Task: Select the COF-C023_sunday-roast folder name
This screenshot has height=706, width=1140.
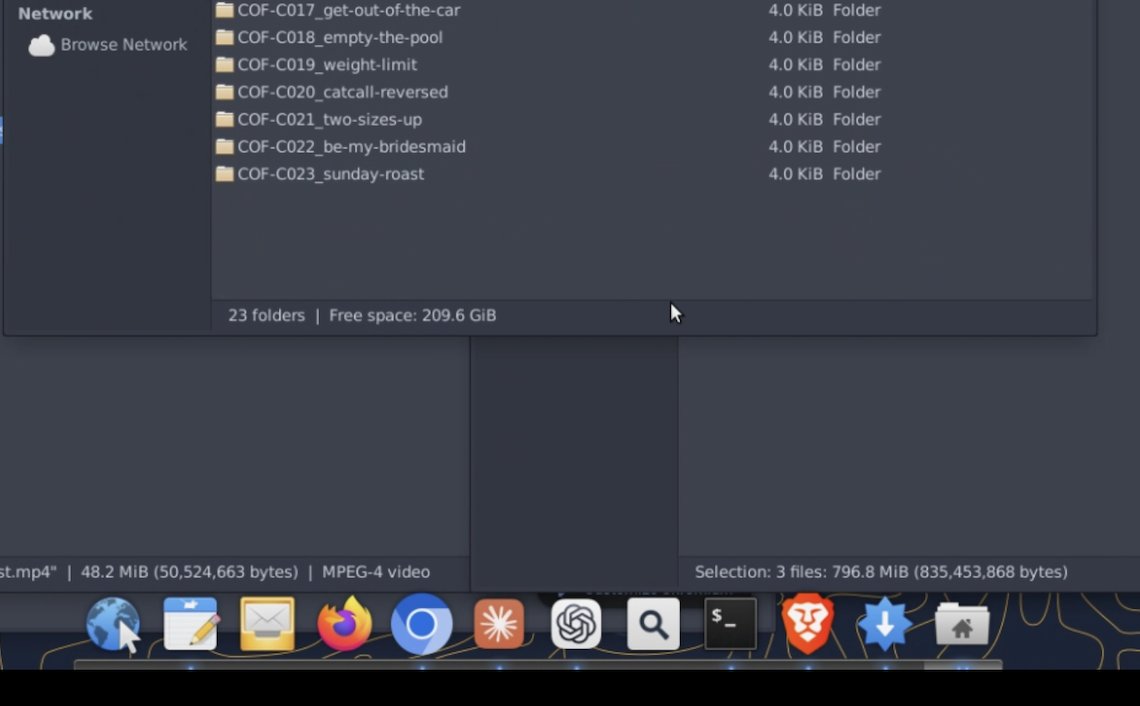Action: click(331, 174)
